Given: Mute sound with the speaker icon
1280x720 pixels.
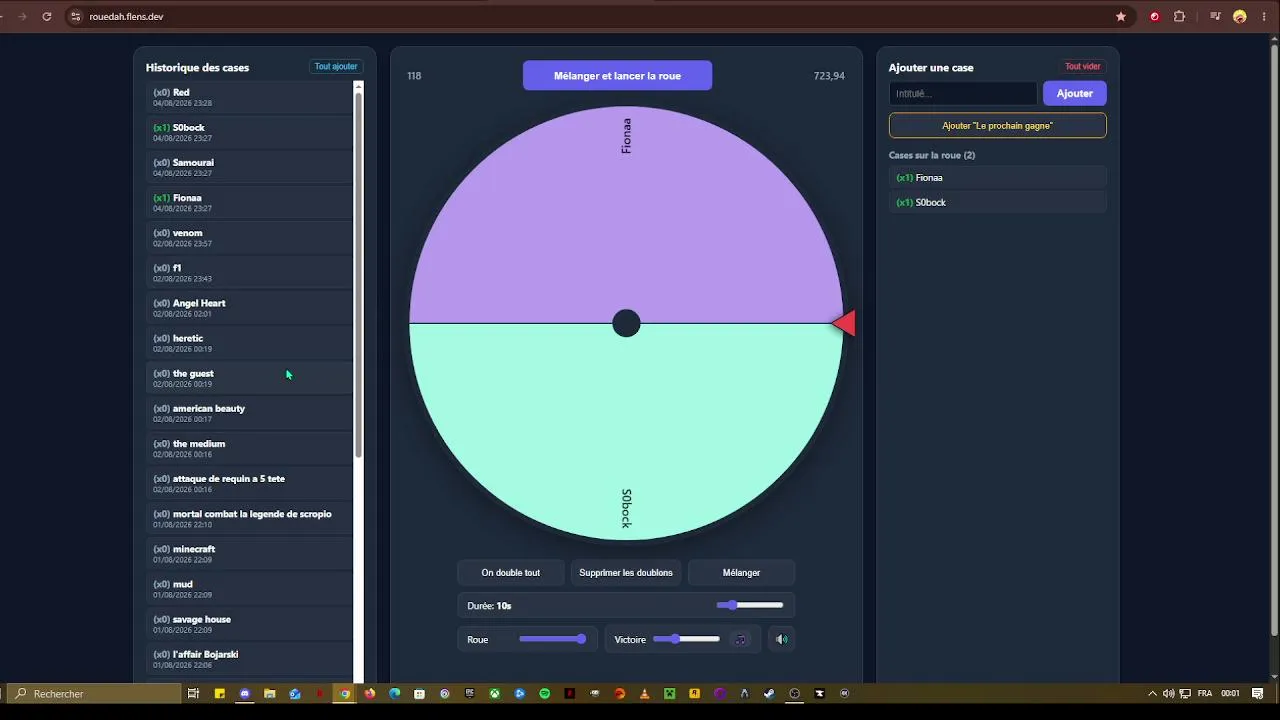Looking at the screenshot, I should tap(782, 640).
